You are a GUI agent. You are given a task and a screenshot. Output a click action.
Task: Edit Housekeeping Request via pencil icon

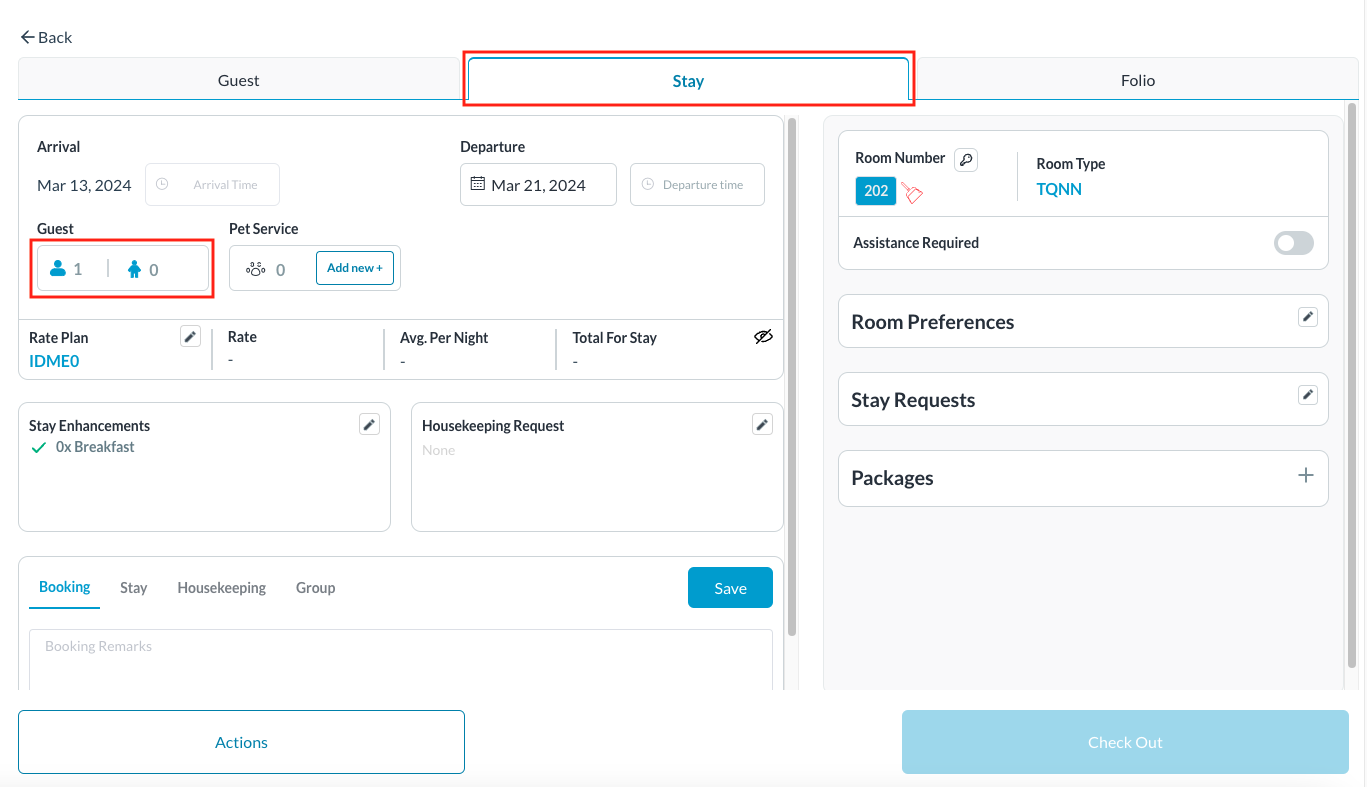[x=762, y=425]
